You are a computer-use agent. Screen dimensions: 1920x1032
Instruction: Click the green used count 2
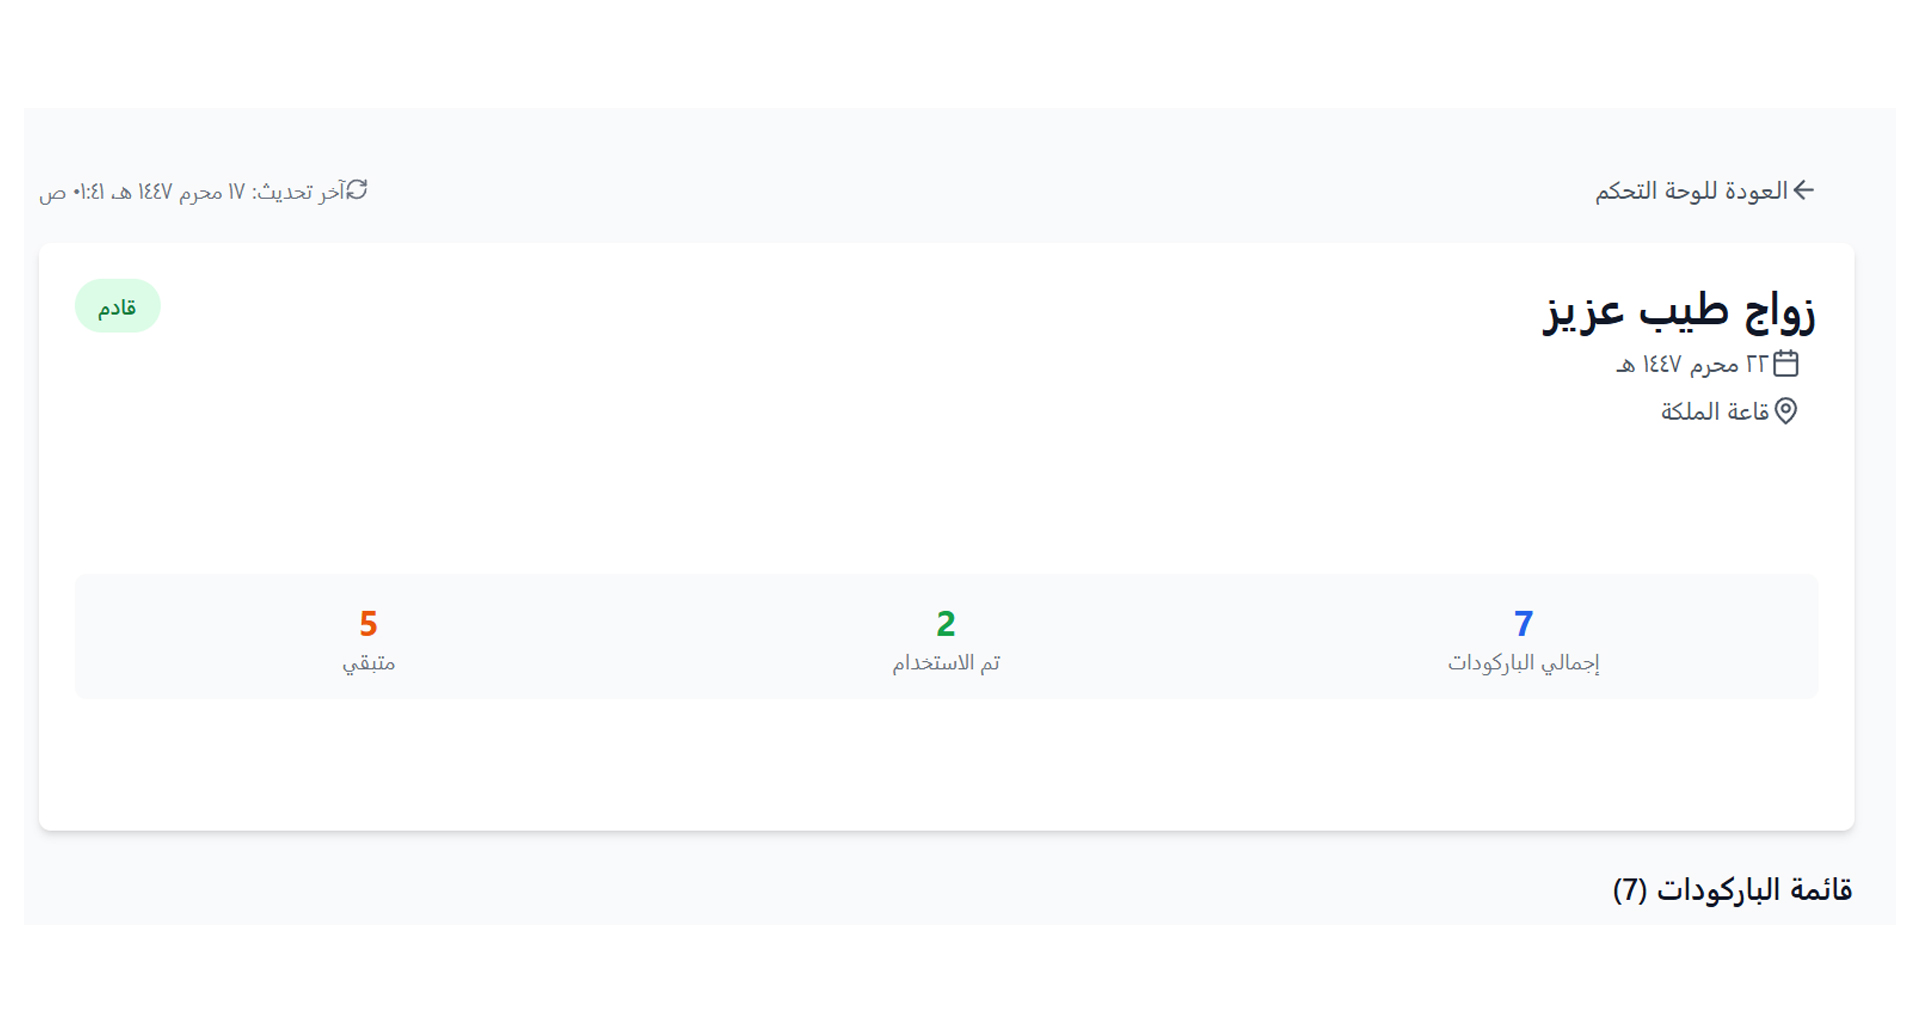pos(946,624)
